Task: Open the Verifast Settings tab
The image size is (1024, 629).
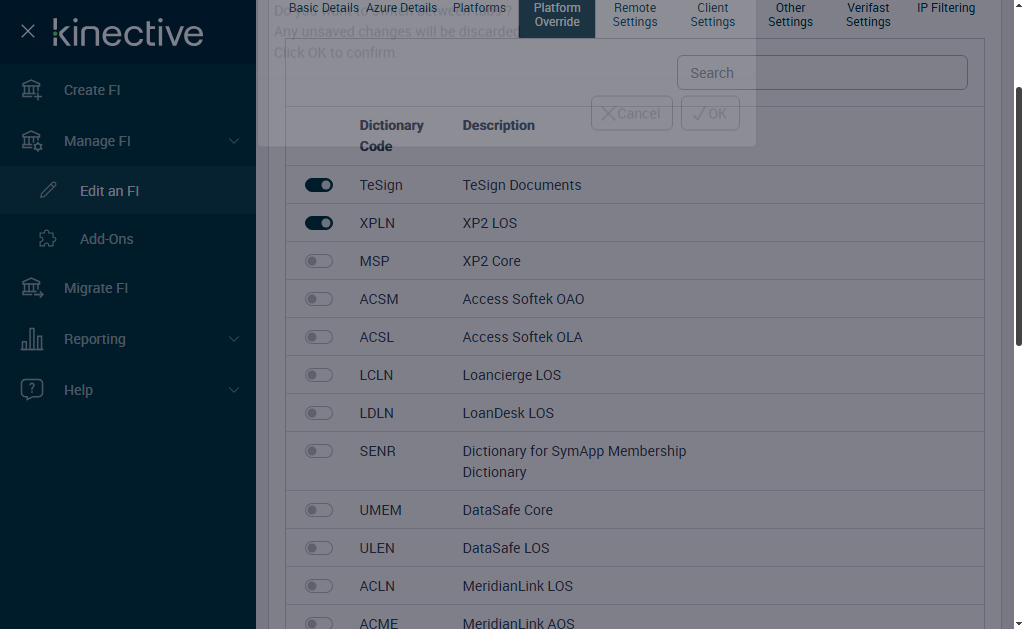Action: [x=867, y=15]
